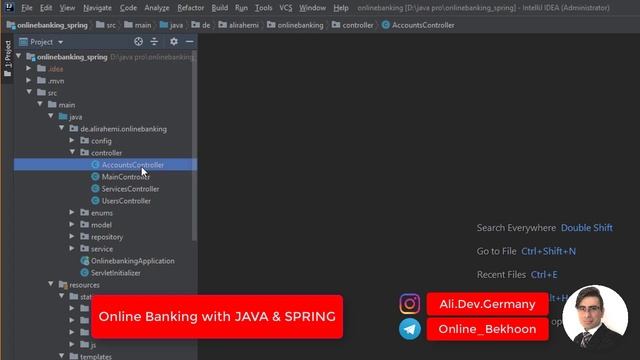Click the controller breadcrumb
Viewport: 640px width, 360px height.
(353, 25)
